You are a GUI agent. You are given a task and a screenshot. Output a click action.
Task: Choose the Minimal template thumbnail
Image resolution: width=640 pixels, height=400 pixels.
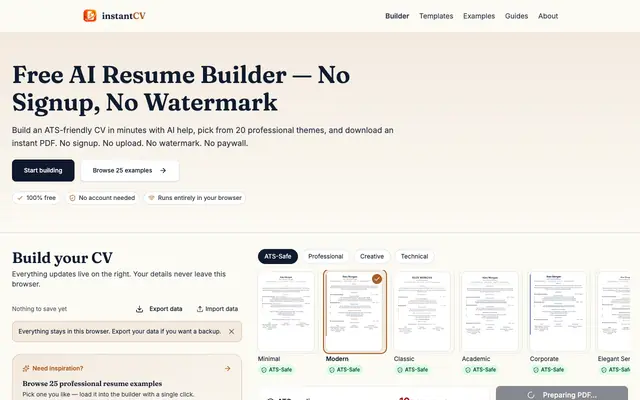(286, 311)
